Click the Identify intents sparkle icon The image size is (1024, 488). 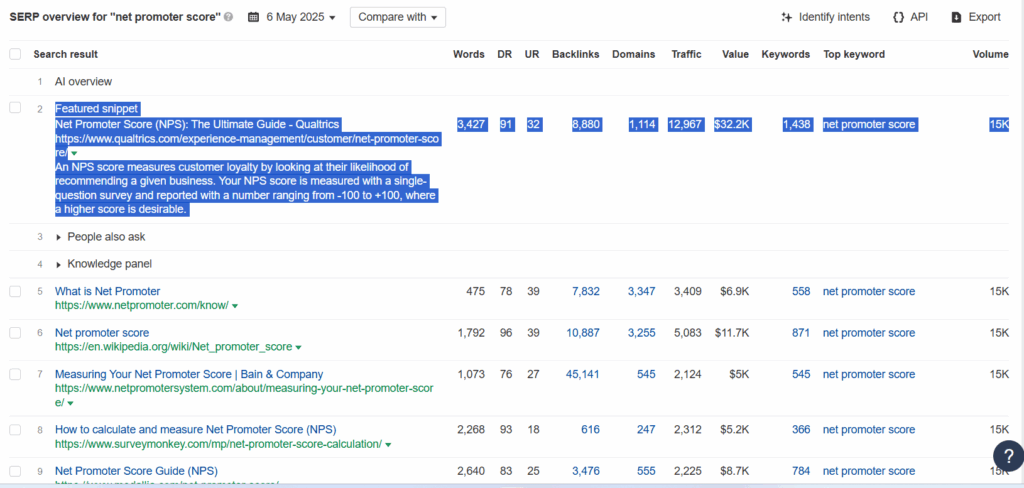[786, 18]
